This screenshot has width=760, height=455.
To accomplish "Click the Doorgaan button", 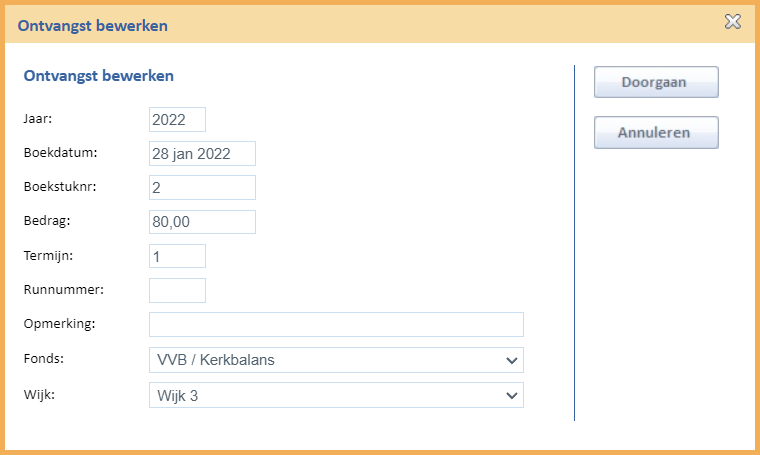I will click(656, 82).
